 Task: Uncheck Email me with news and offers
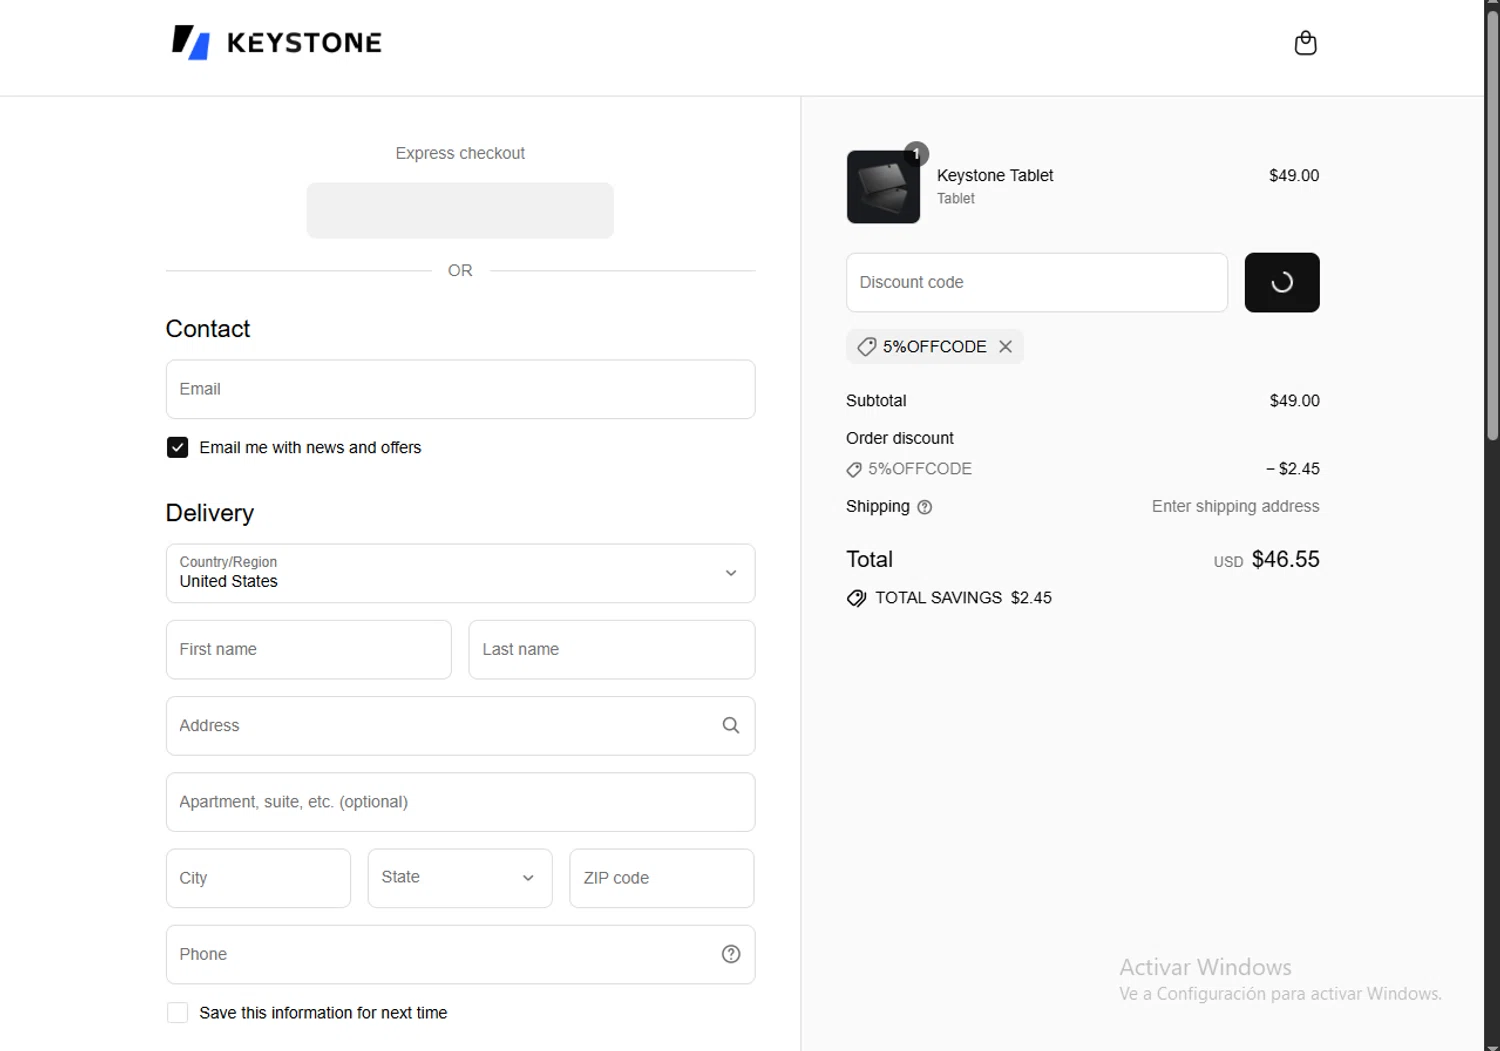(x=177, y=447)
